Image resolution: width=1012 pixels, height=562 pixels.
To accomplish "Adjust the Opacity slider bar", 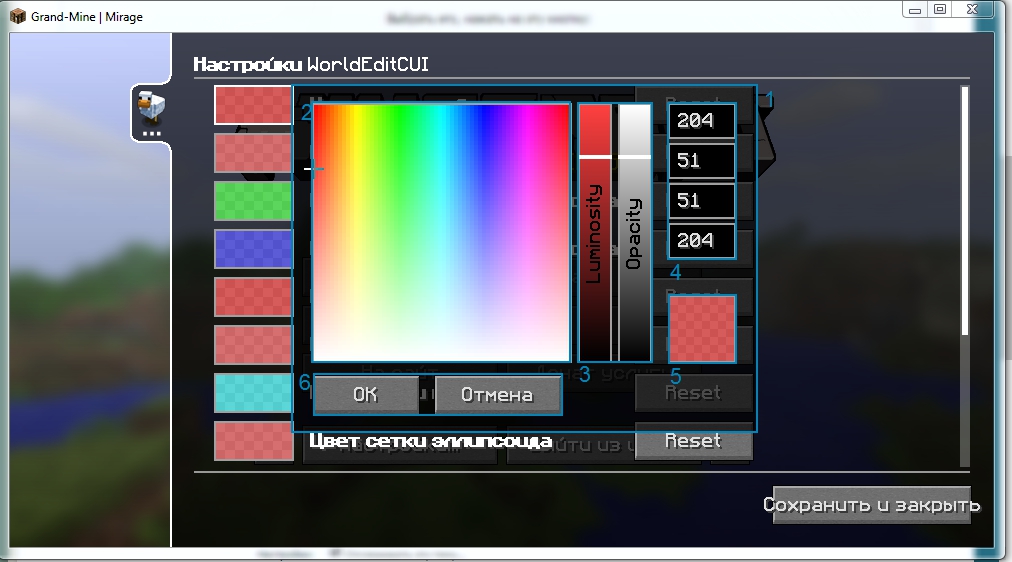I will 635,232.
